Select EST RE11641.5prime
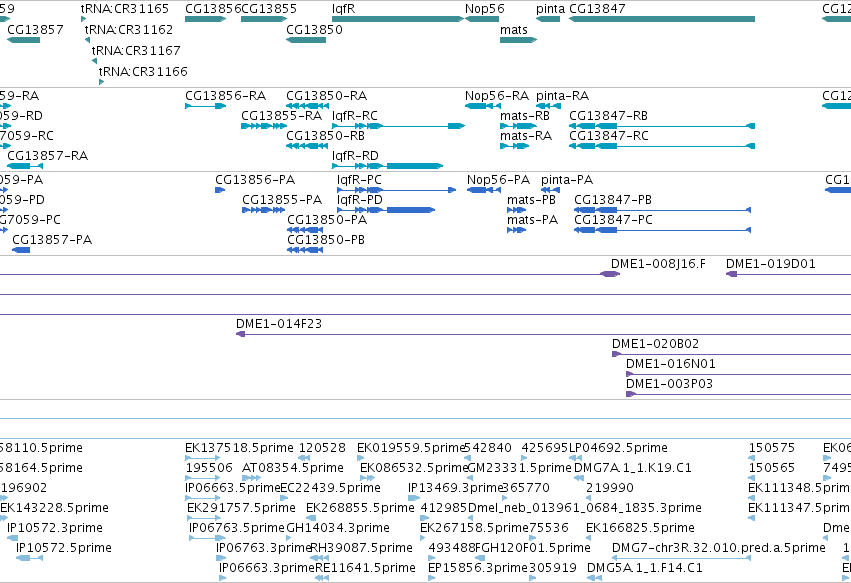This screenshot has height=583, width=851. click(x=322, y=579)
